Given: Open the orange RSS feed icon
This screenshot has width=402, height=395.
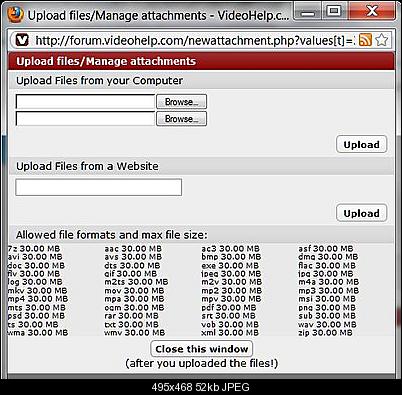Looking at the screenshot, I should click(x=365, y=40).
